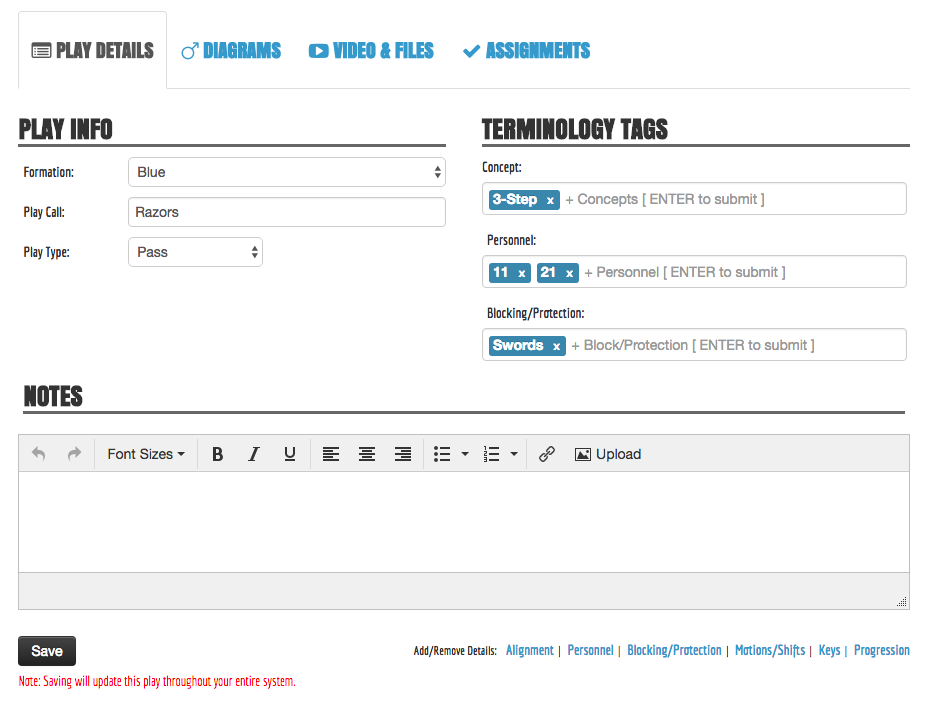Click into the Play Call text field
The width and height of the screenshot is (933, 725).
pyautogui.click(x=286, y=212)
